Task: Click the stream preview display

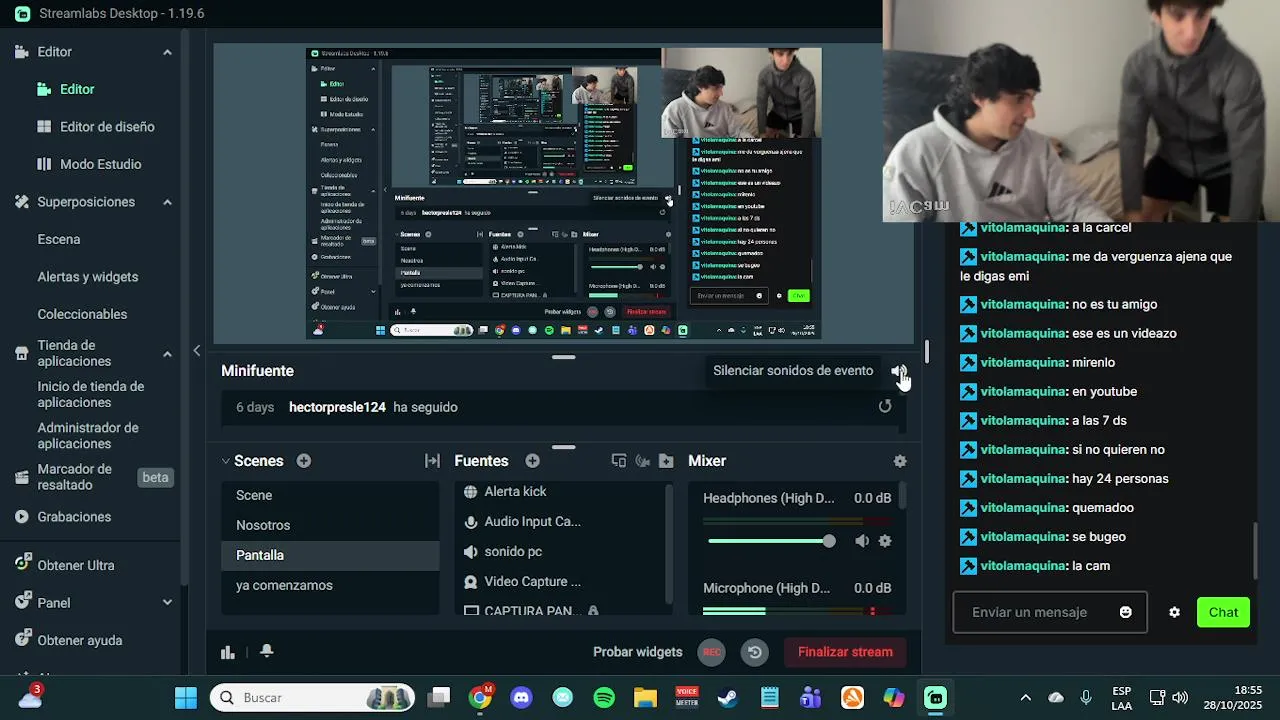Action: tap(563, 195)
